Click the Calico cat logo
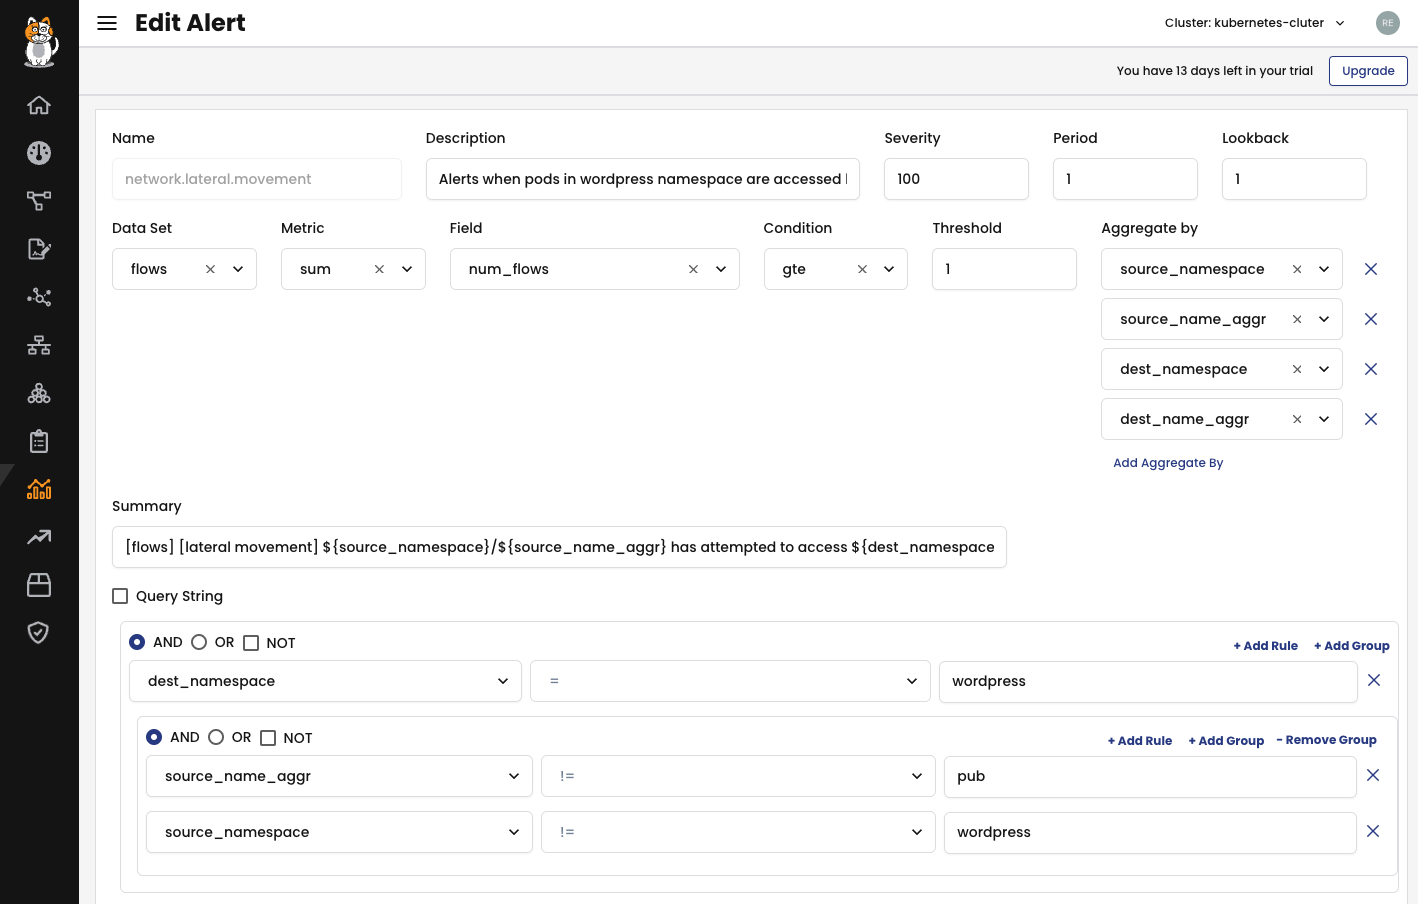The height and width of the screenshot is (904, 1418). (x=40, y=42)
